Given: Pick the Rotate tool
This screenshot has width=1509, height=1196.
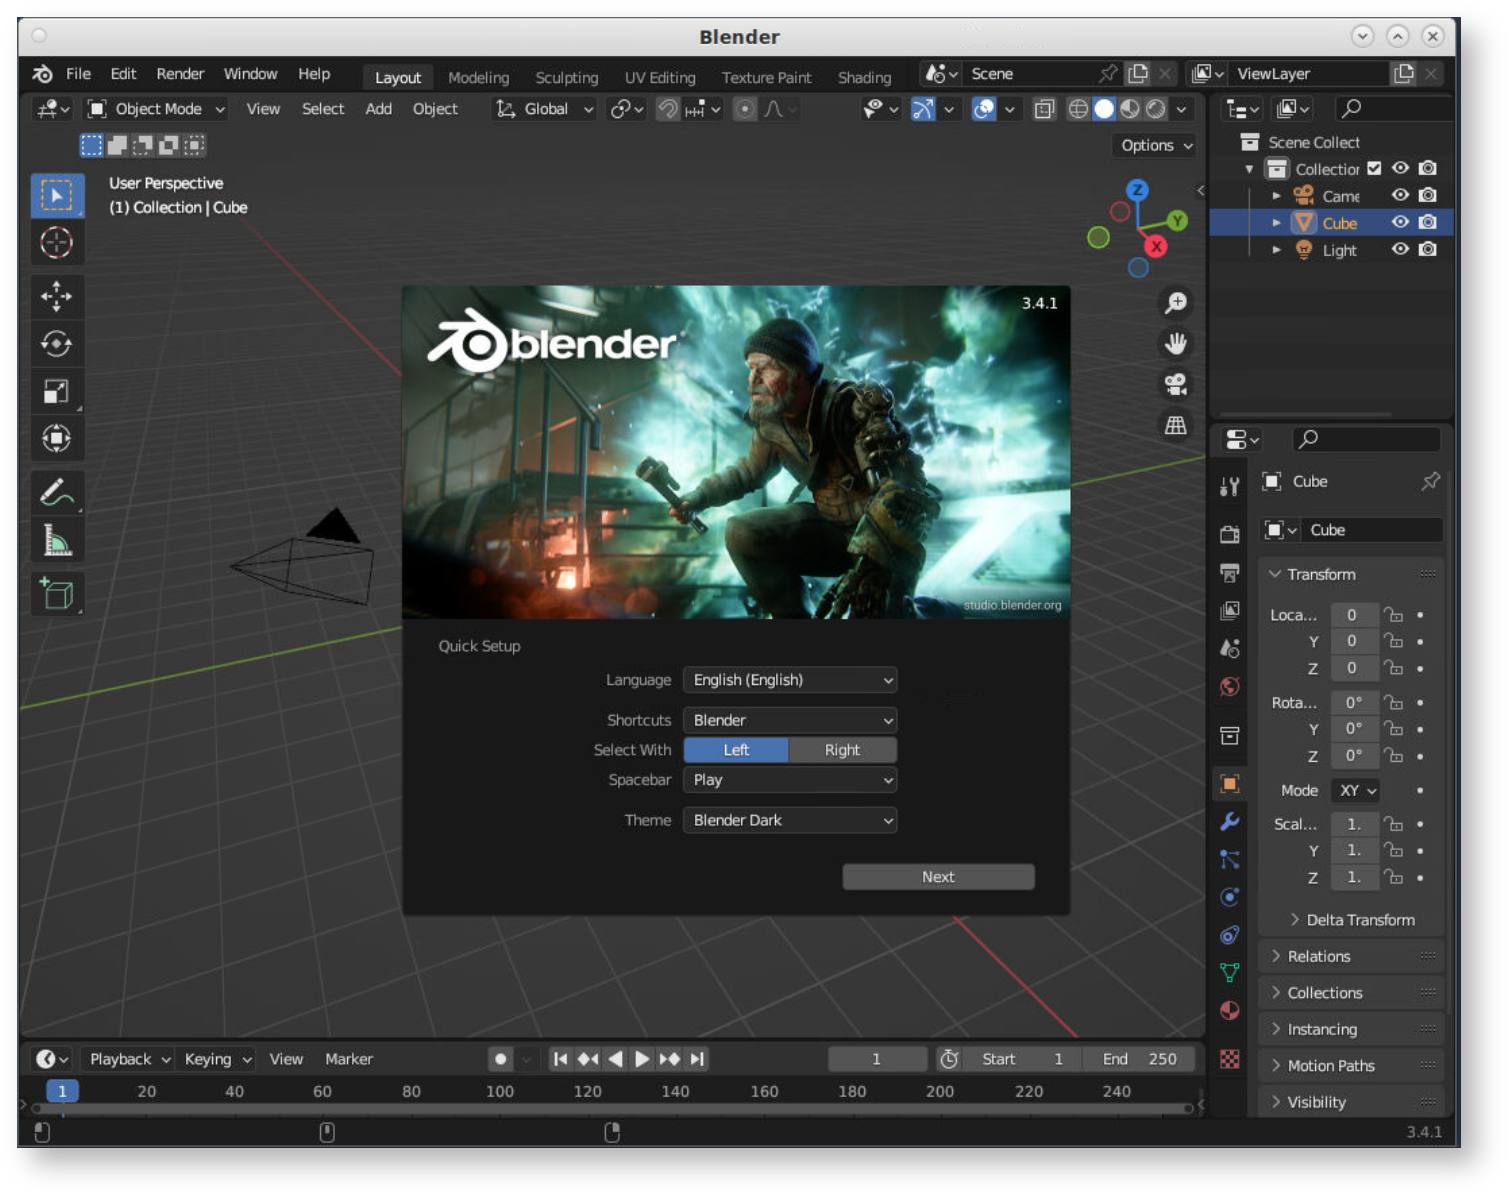Looking at the screenshot, I should [57, 344].
